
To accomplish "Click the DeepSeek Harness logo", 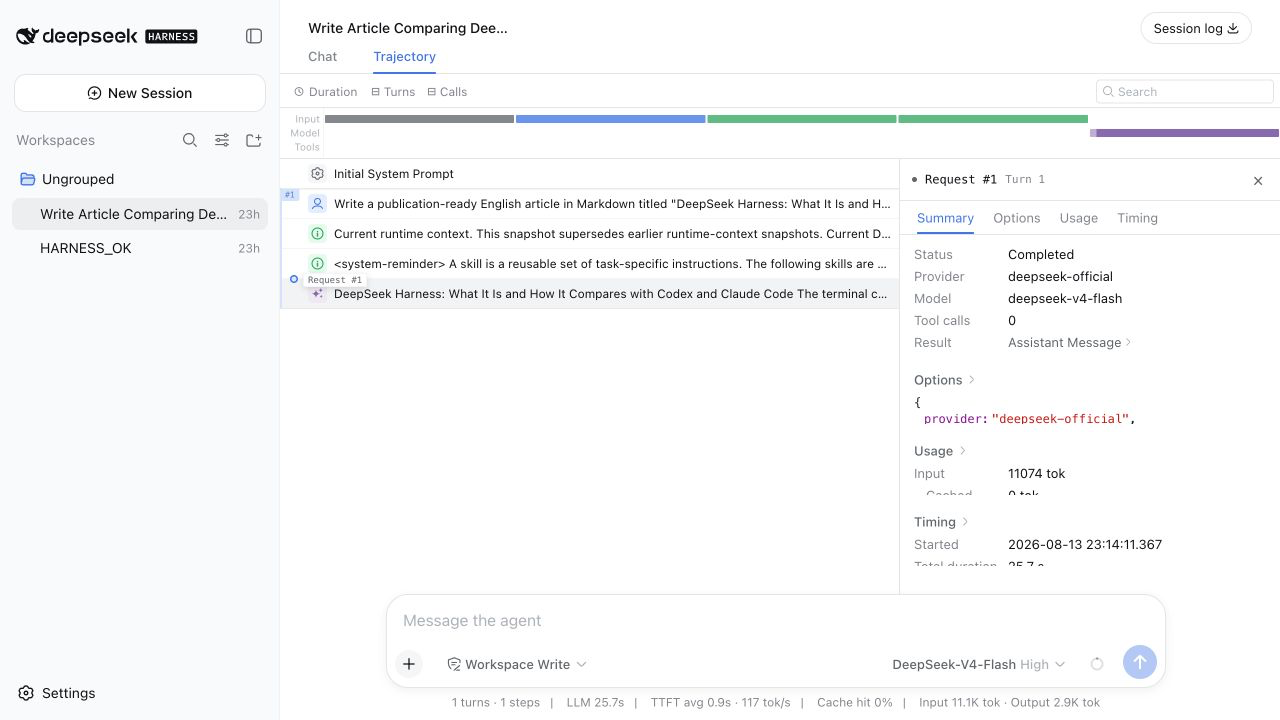I will [107, 36].
